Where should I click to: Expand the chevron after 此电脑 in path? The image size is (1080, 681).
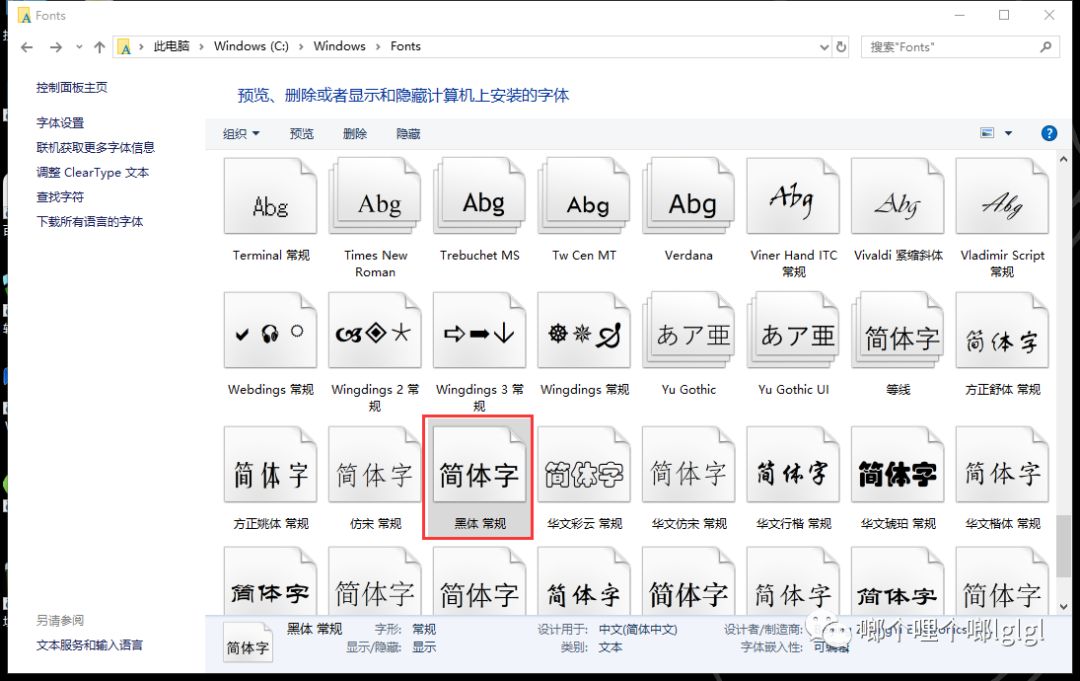pyautogui.click(x=201, y=47)
